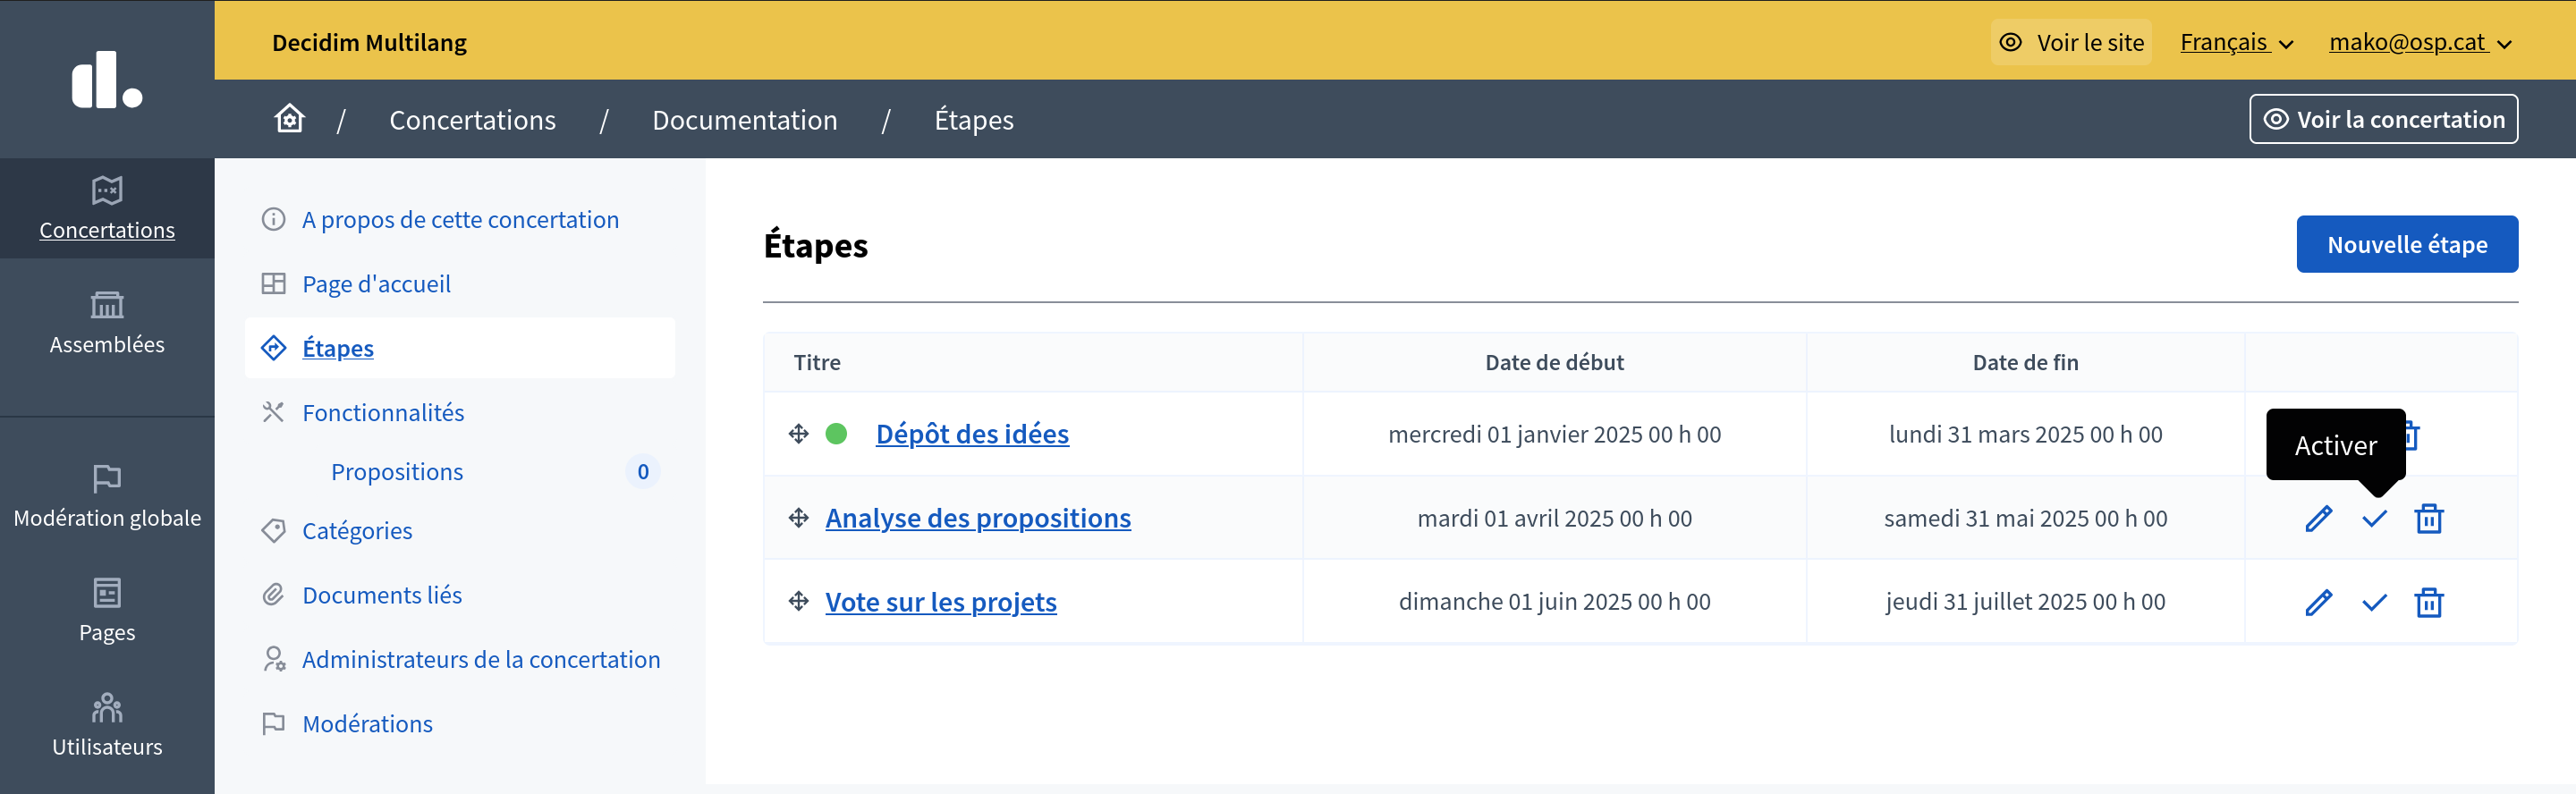The height and width of the screenshot is (794, 2576).
Task: Edit the Vote sur les projets step with the pencil
Action: [x=2318, y=602]
